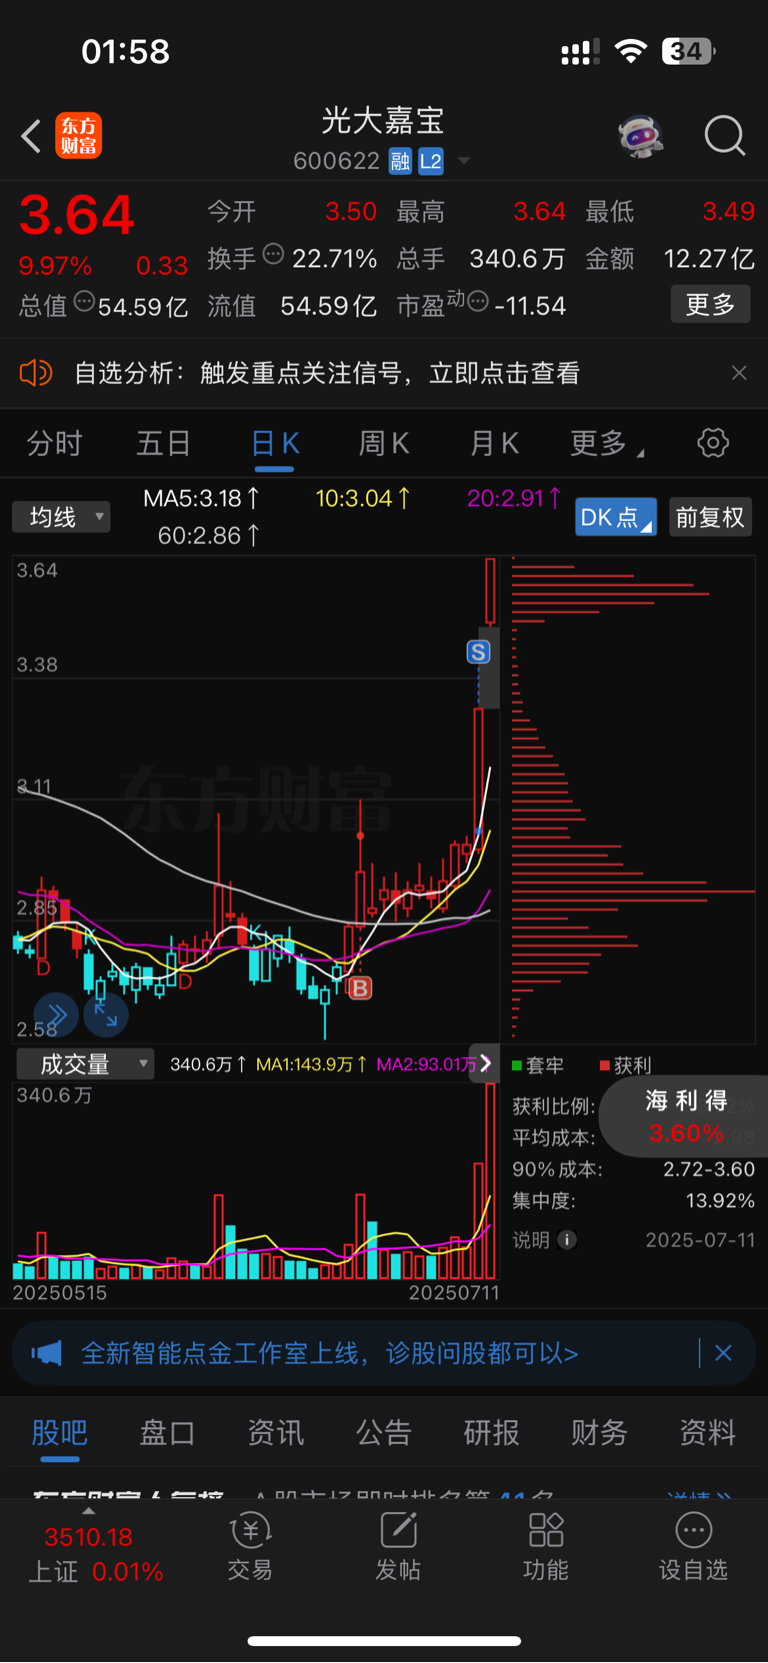Tap the expand chart fullscreen icon
768x1663 pixels.
[105, 1015]
